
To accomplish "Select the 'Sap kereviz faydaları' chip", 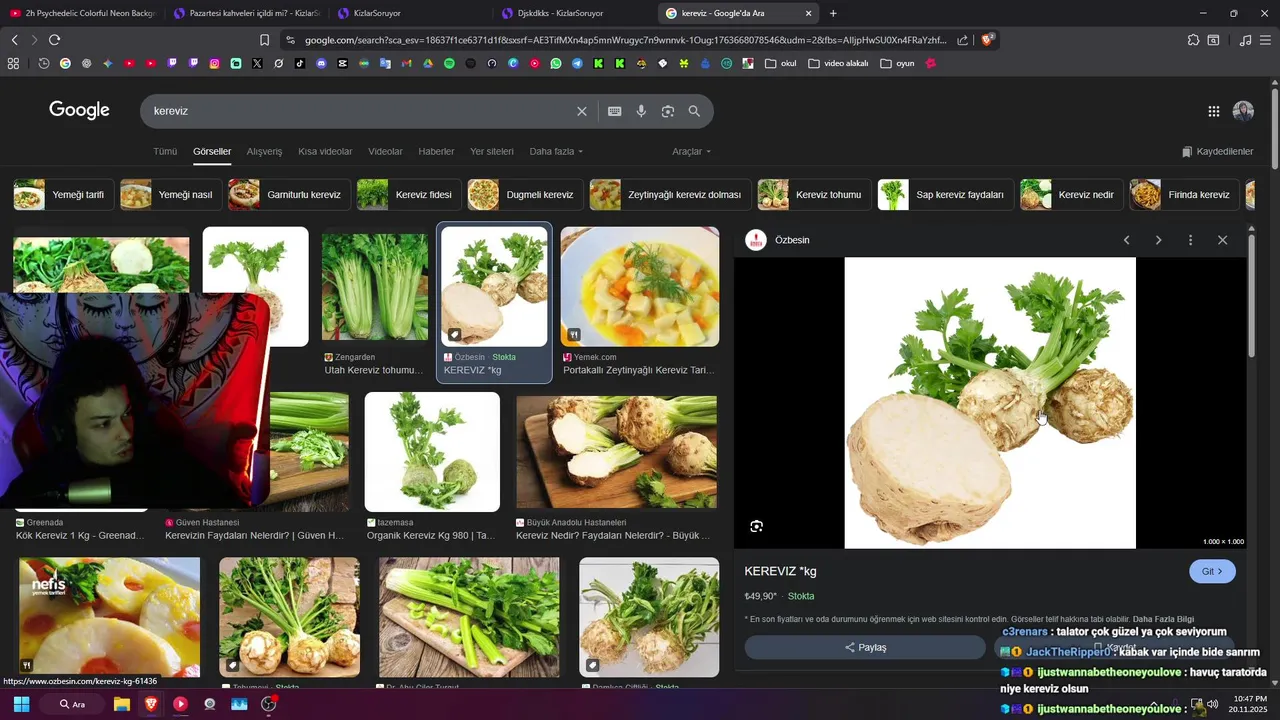I will [x=944, y=194].
